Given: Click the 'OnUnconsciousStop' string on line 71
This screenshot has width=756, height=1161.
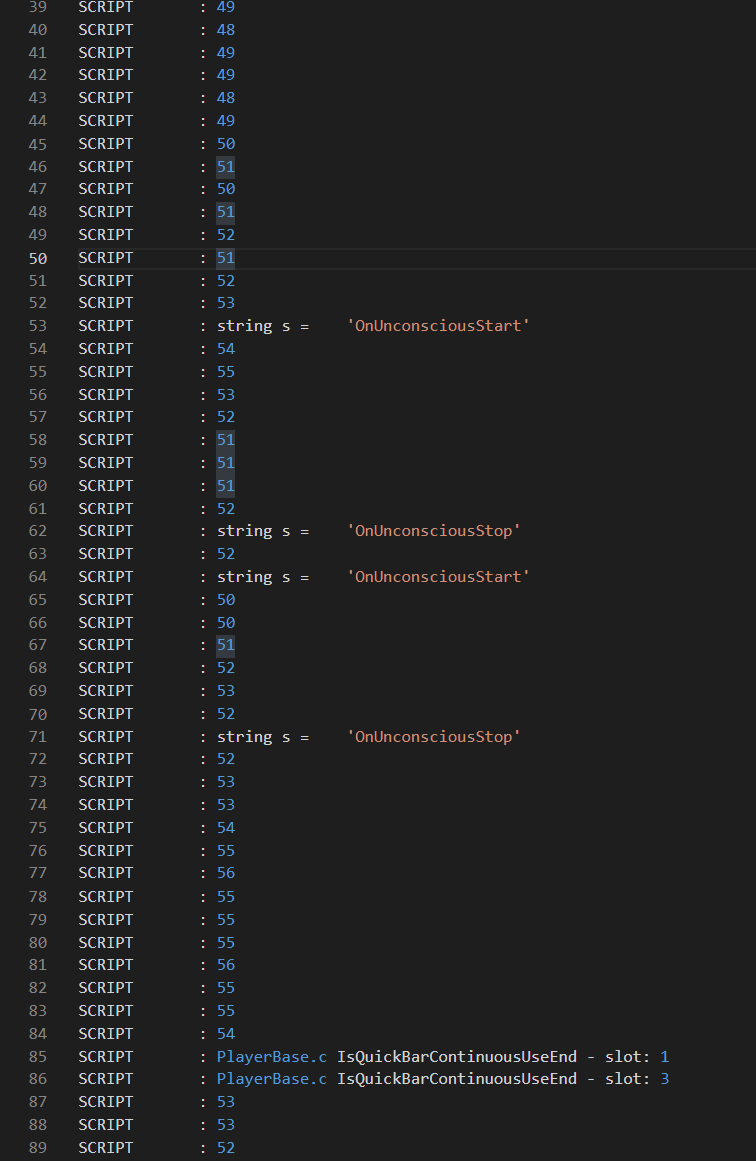Looking at the screenshot, I should 434,737.
